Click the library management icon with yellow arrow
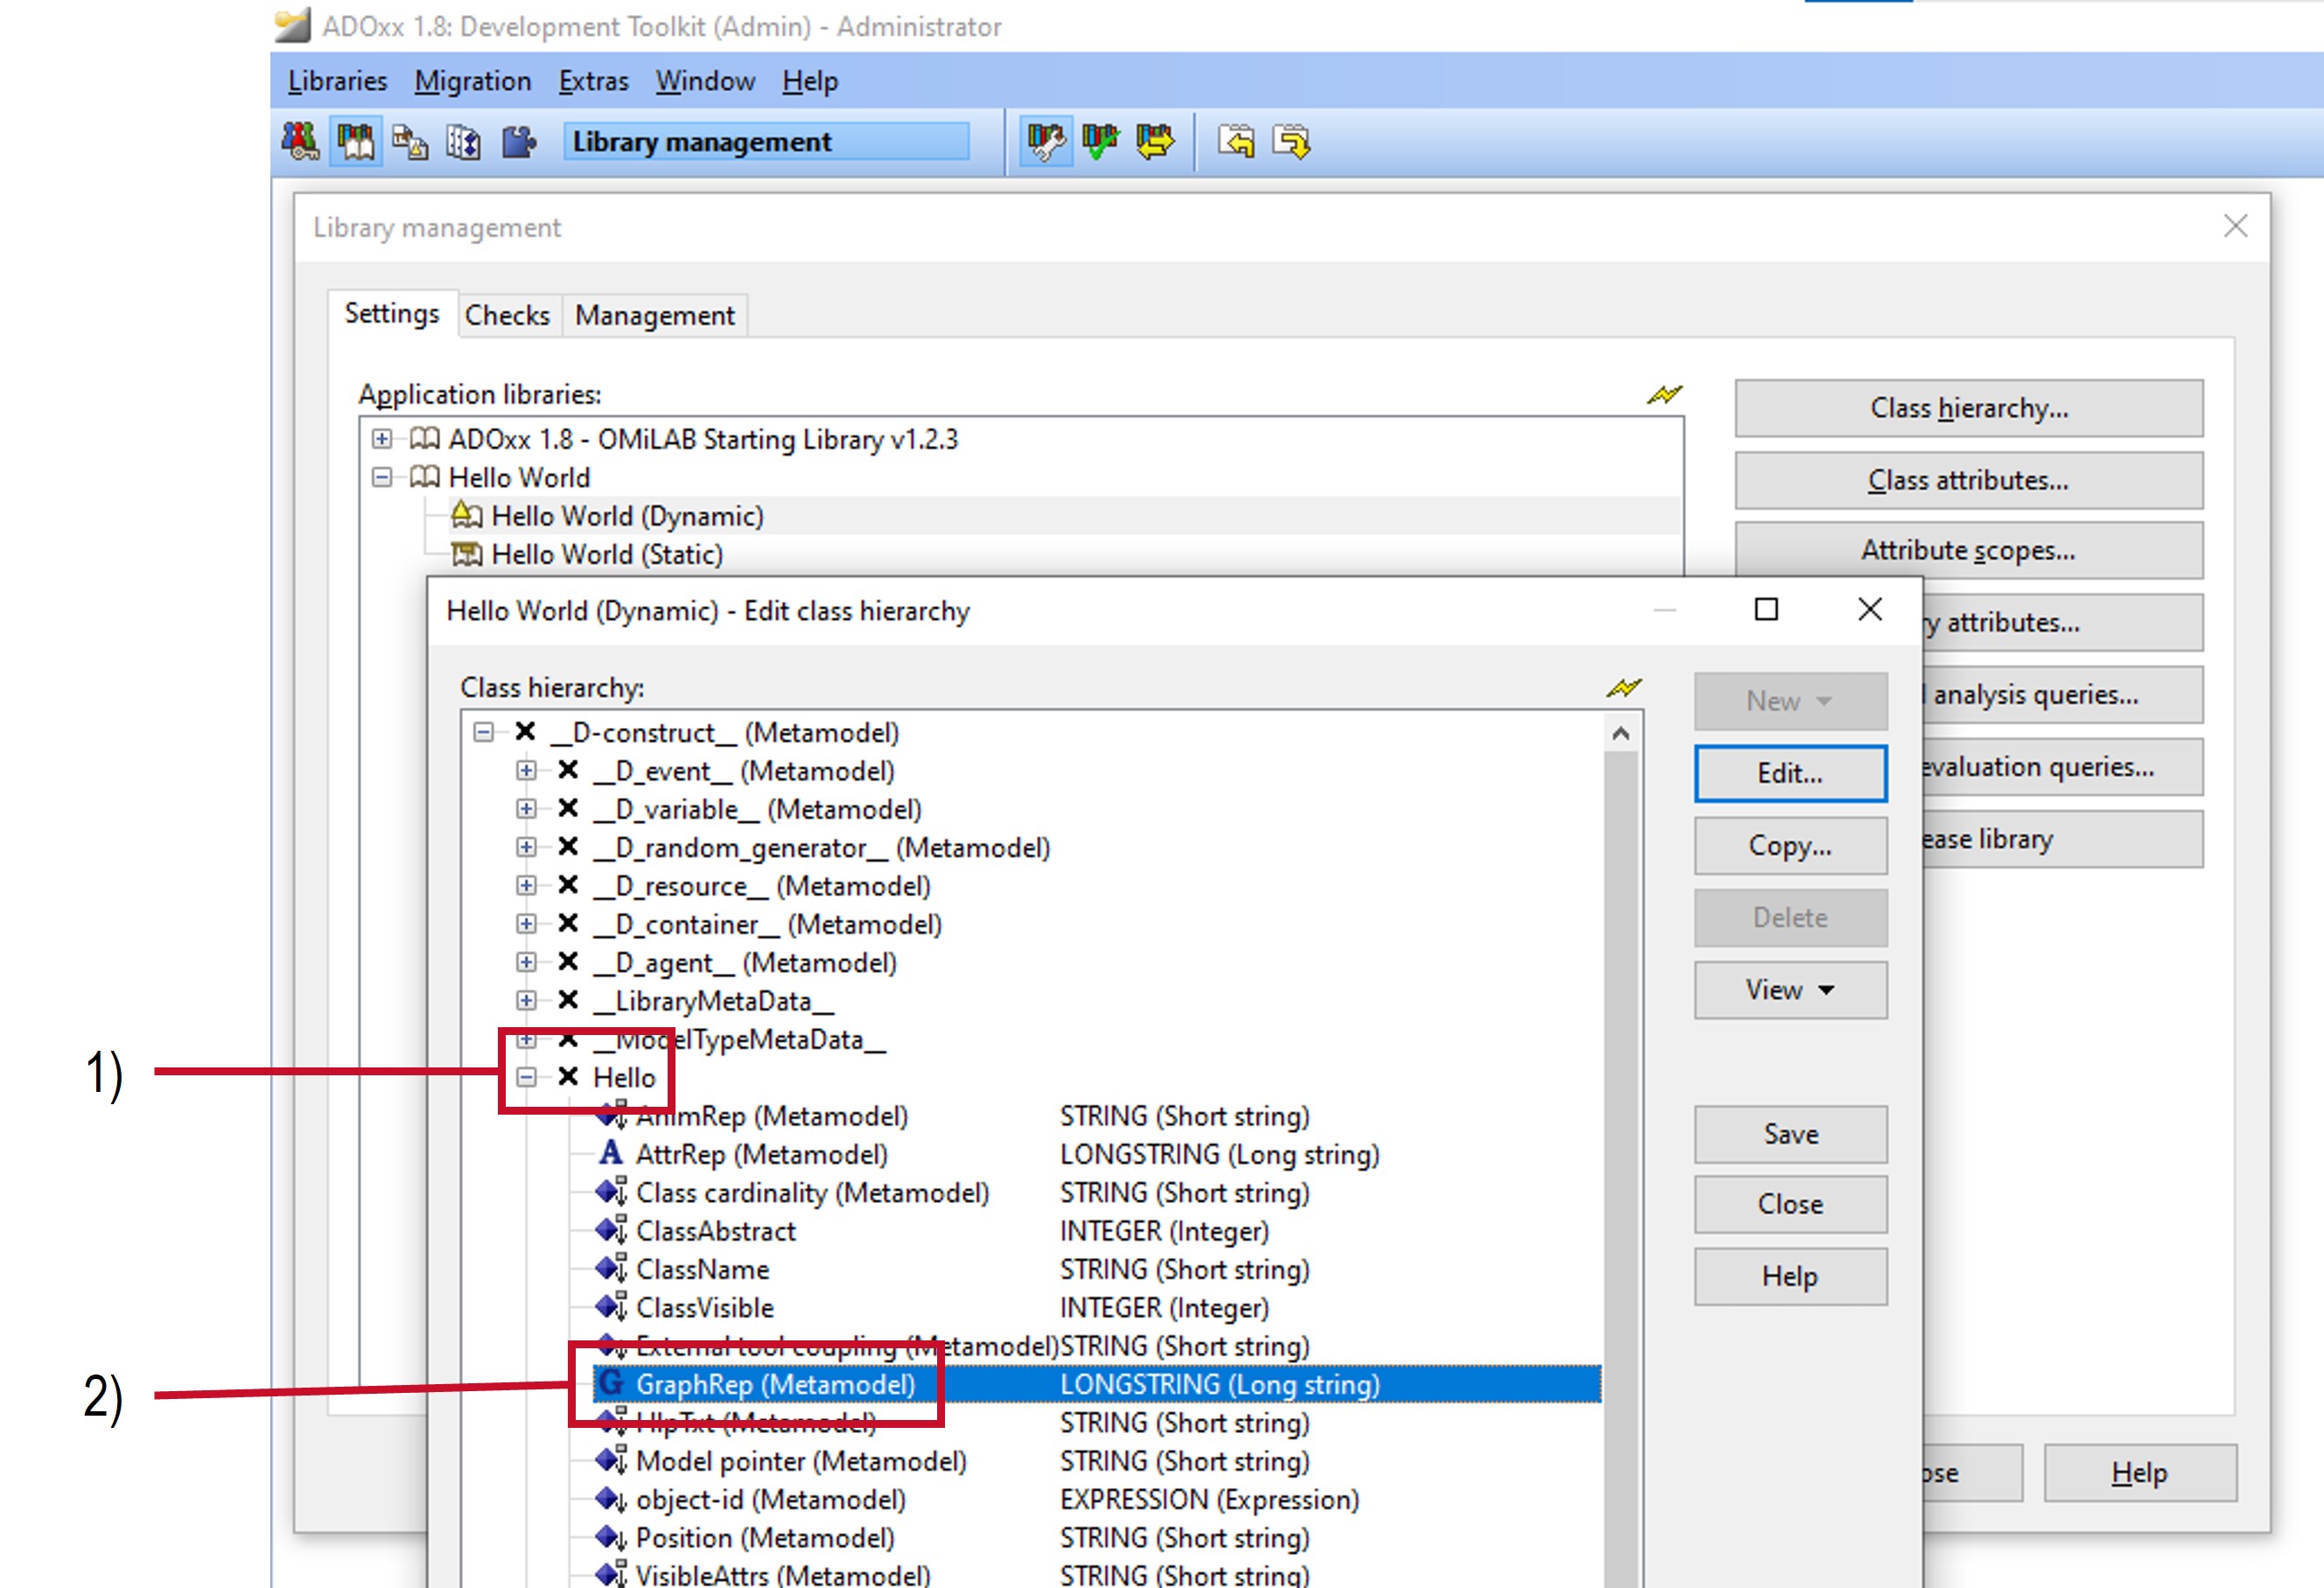The width and height of the screenshot is (2324, 1588). pos(1154,142)
